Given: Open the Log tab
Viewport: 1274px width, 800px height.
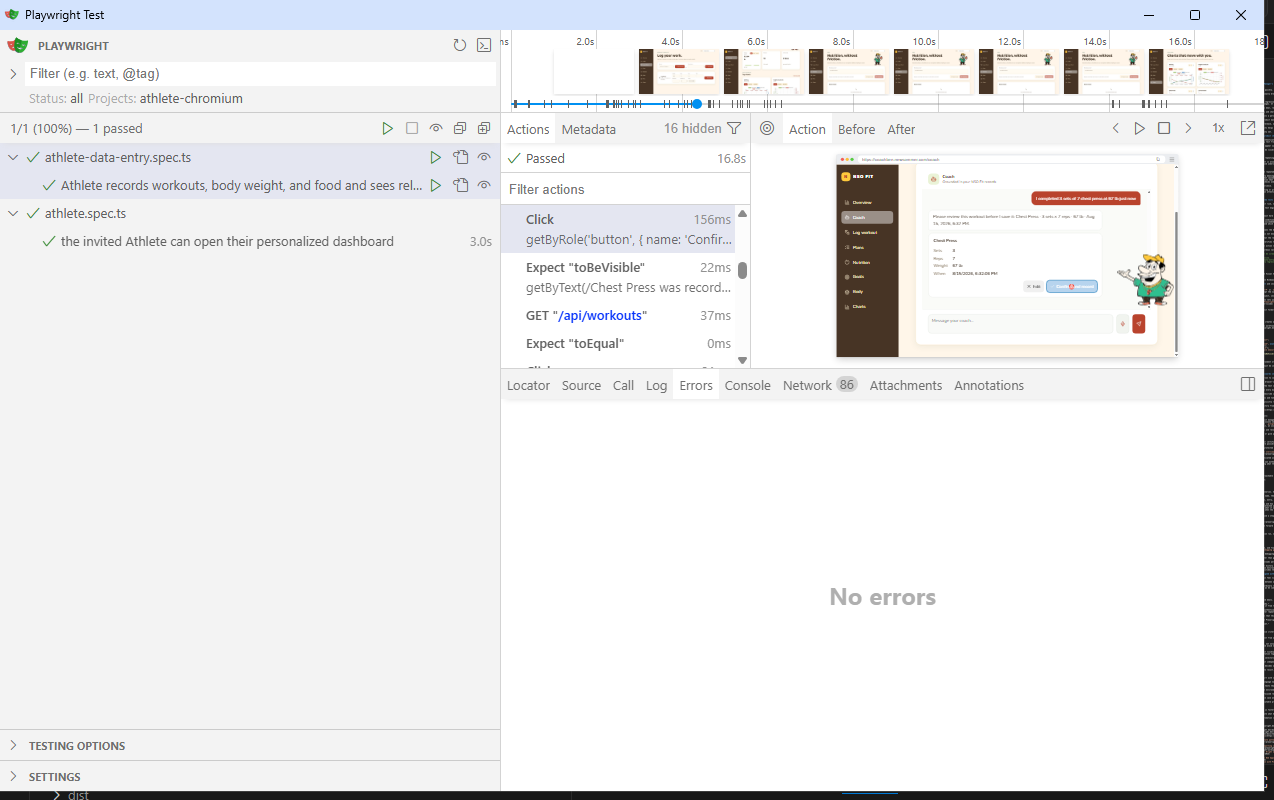Looking at the screenshot, I should tap(656, 385).
